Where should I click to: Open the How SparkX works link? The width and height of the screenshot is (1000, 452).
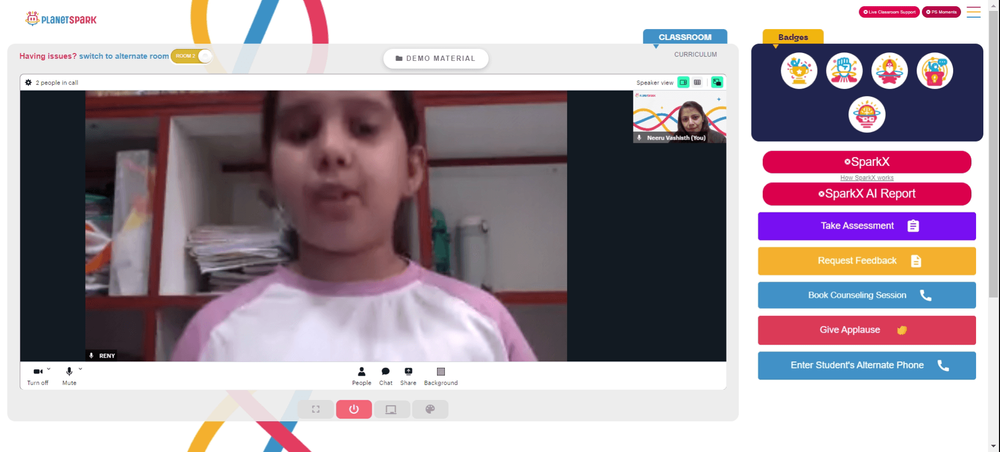[x=867, y=178]
